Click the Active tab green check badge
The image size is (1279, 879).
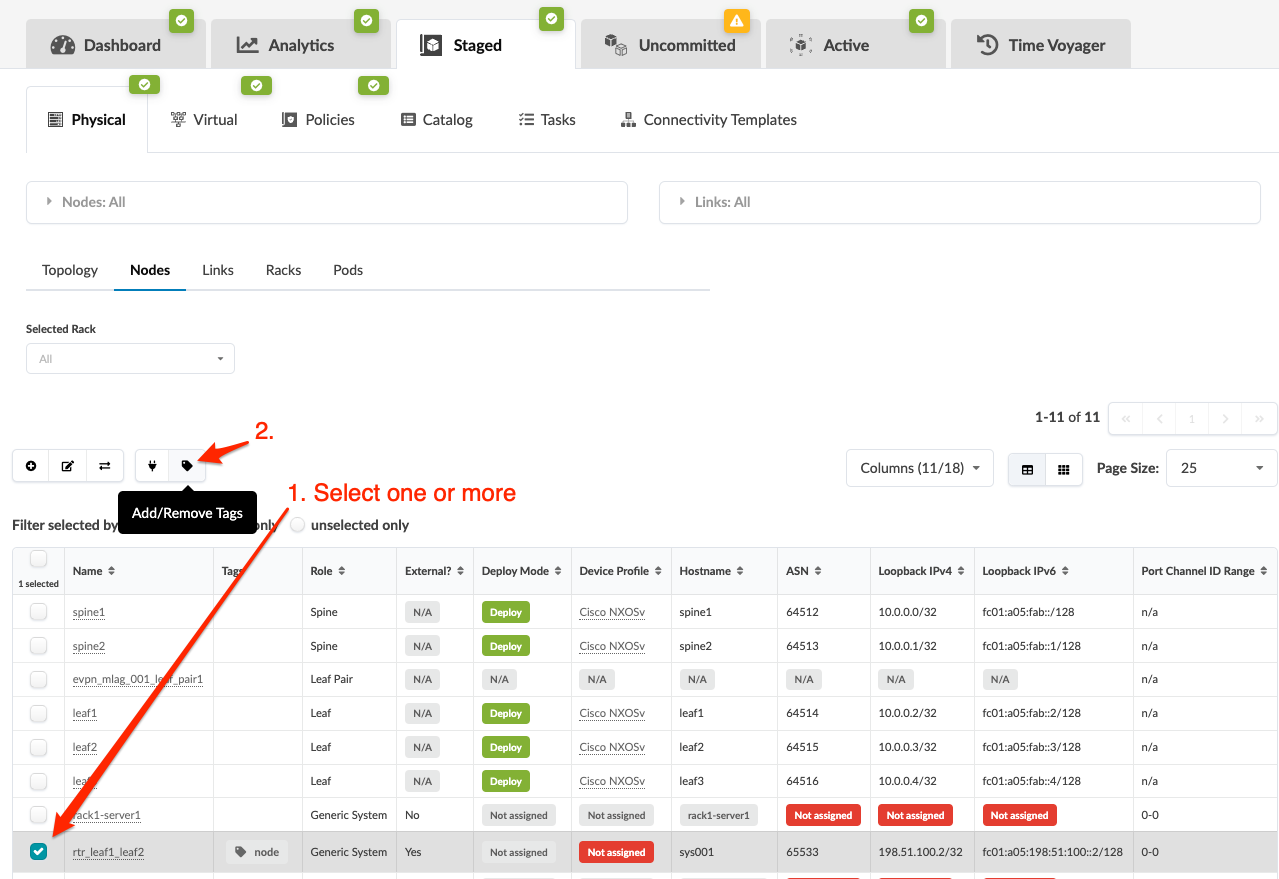(x=921, y=19)
